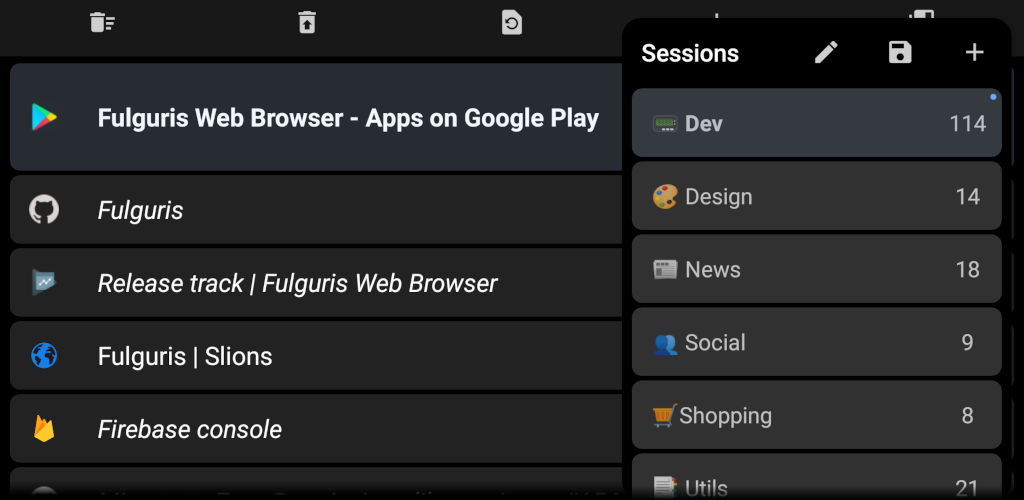The height and width of the screenshot is (500, 1024).
Task: Open the Firebase console tab
Action: point(316,429)
